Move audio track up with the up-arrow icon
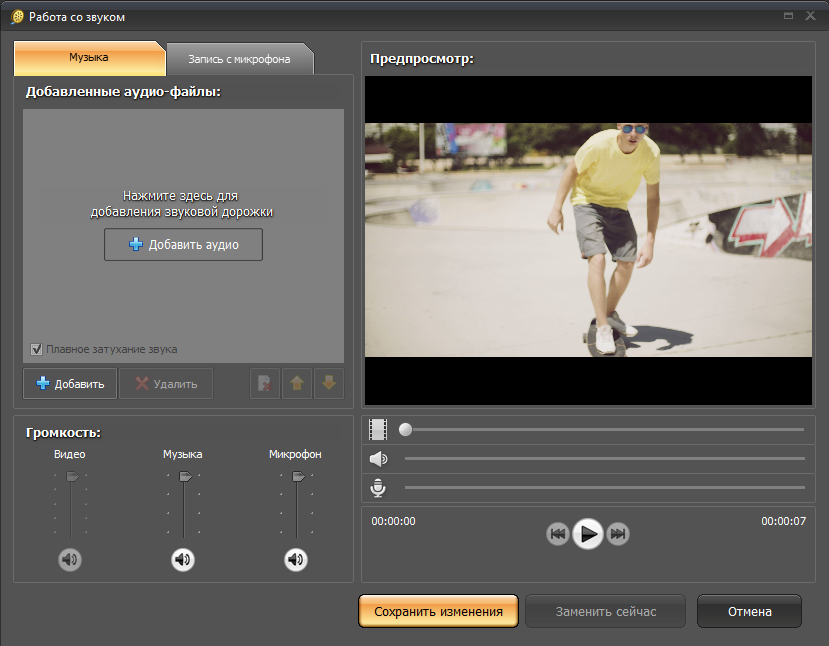 click(297, 383)
